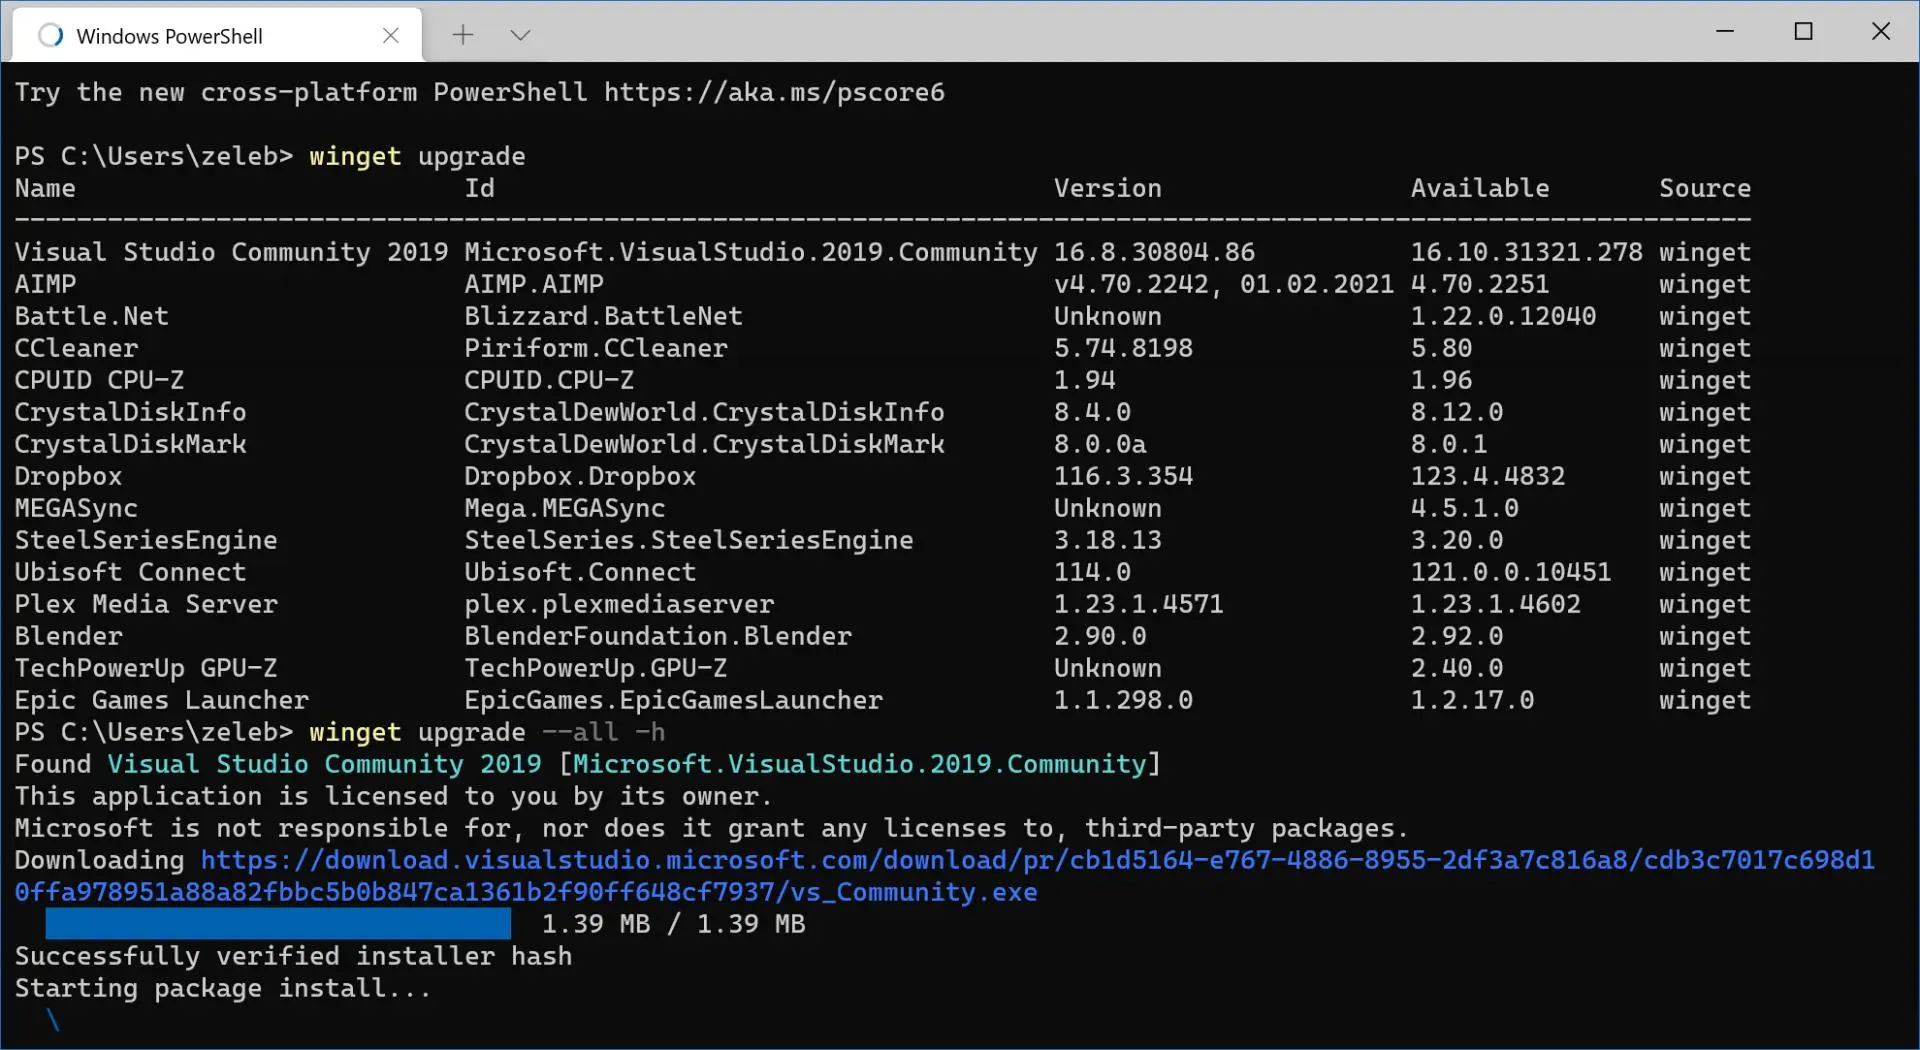This screenshot has height=1050, width=1920.
Task: Open the aka.ms/pscore6 link
Action: point(774,92)
